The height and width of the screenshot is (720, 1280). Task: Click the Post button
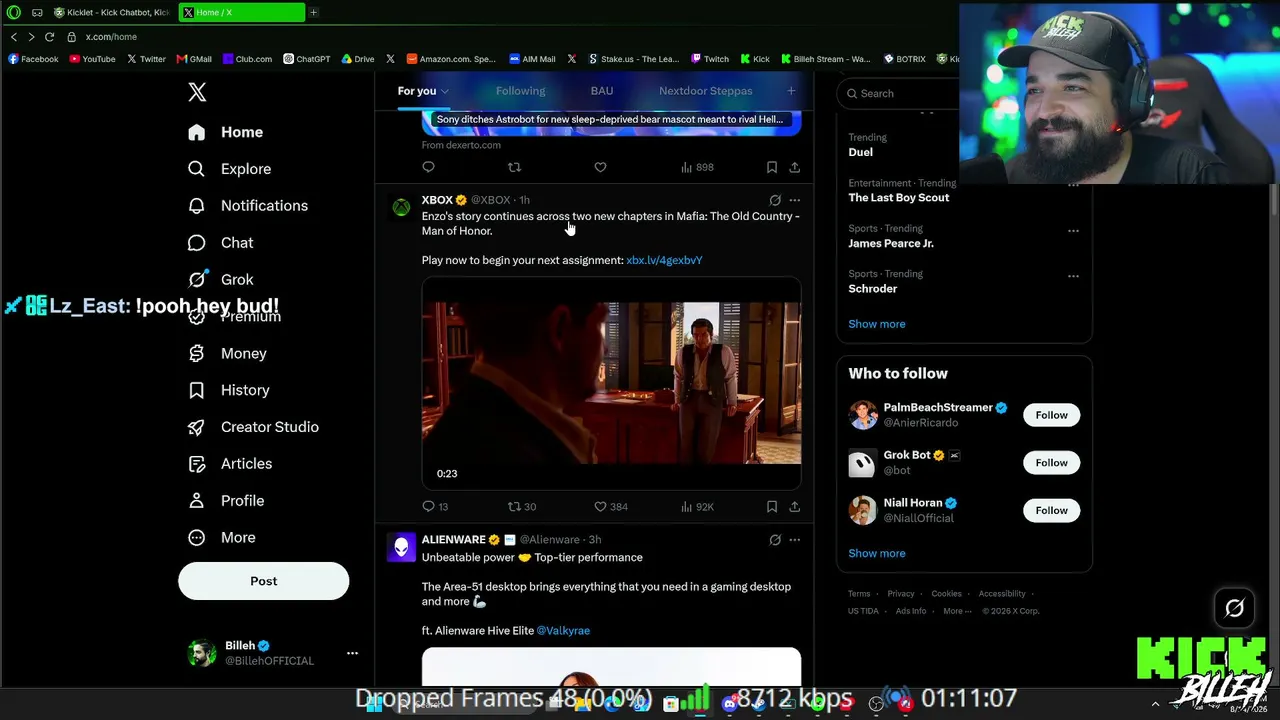click(263, 581)
